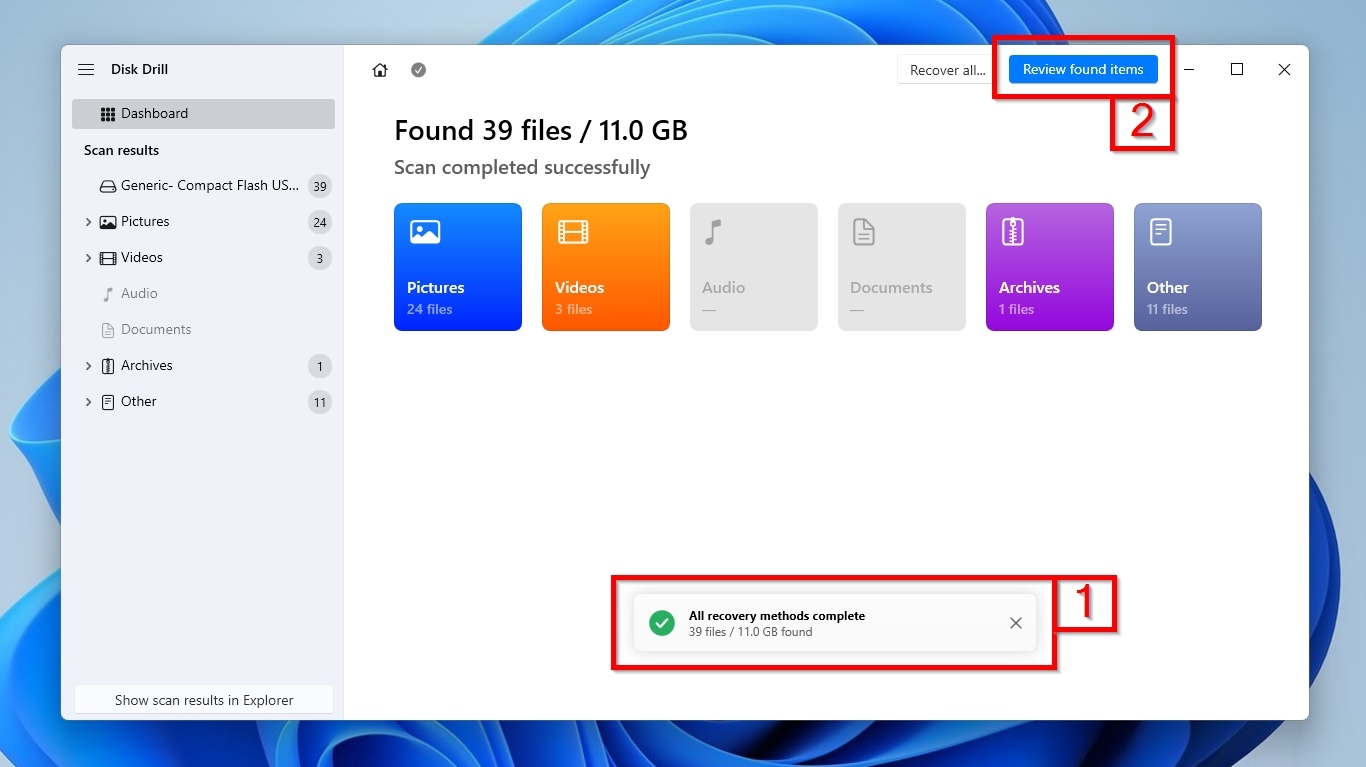The height and width of the screenshot is (767, 1366).
Task: Click the greyed Audio category card
Action: [x=754, y=267]
